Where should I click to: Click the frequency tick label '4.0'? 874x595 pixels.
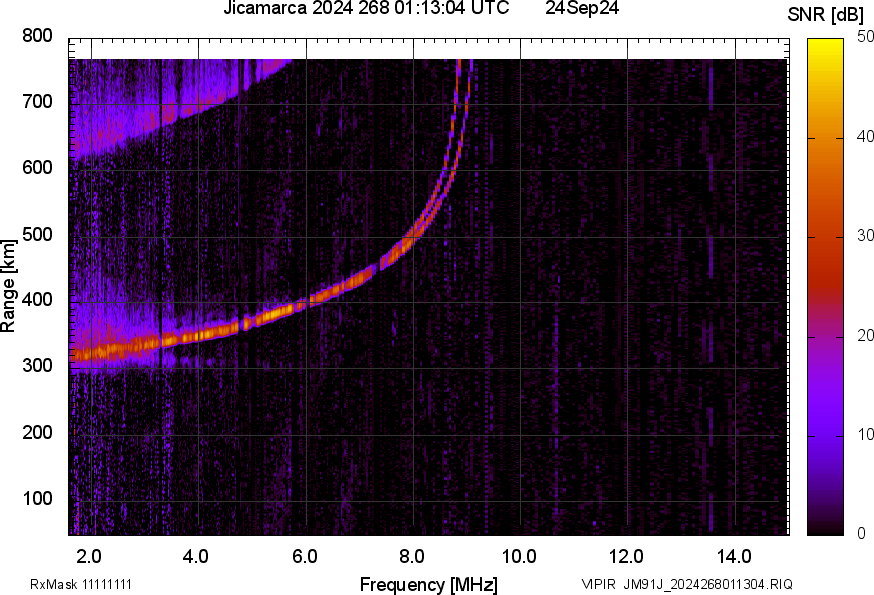pos(196,557)
